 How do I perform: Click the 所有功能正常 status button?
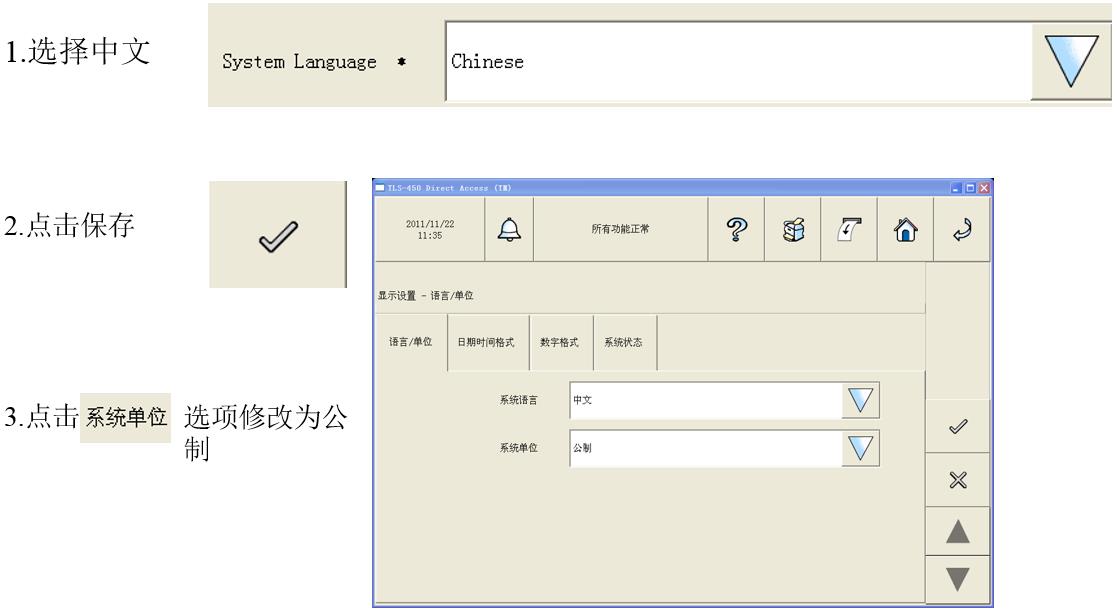click(621, 229)
